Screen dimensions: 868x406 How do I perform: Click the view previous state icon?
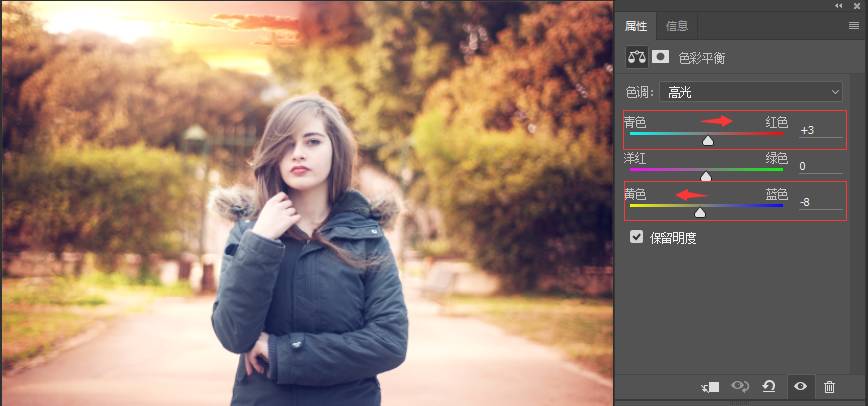(x=740, y=387)
